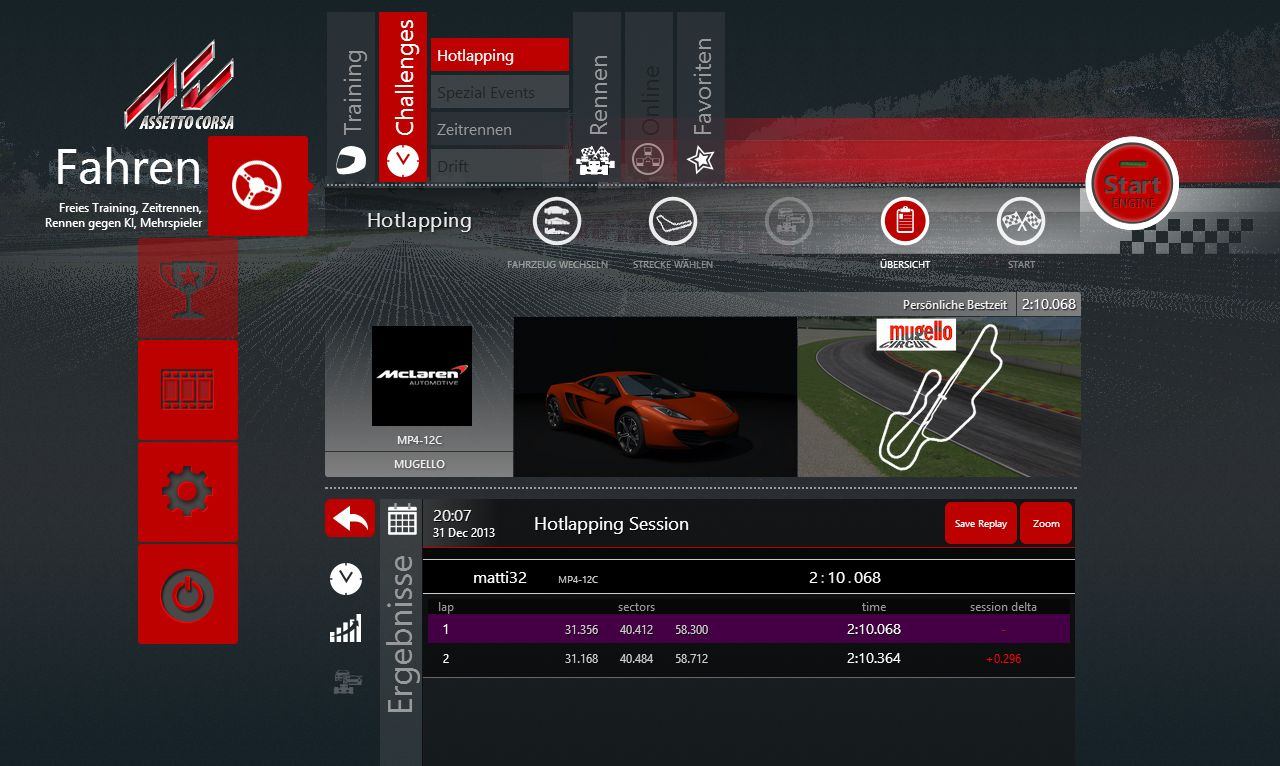Select the Strecke Wählen track icon

click(x=673, y=221)
